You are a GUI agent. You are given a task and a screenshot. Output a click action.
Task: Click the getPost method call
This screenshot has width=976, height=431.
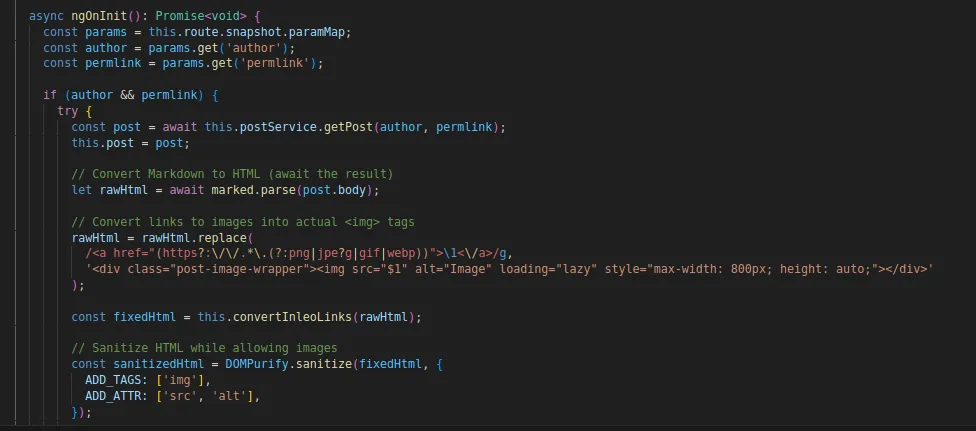pyautogui.click(x=349, y=127)
